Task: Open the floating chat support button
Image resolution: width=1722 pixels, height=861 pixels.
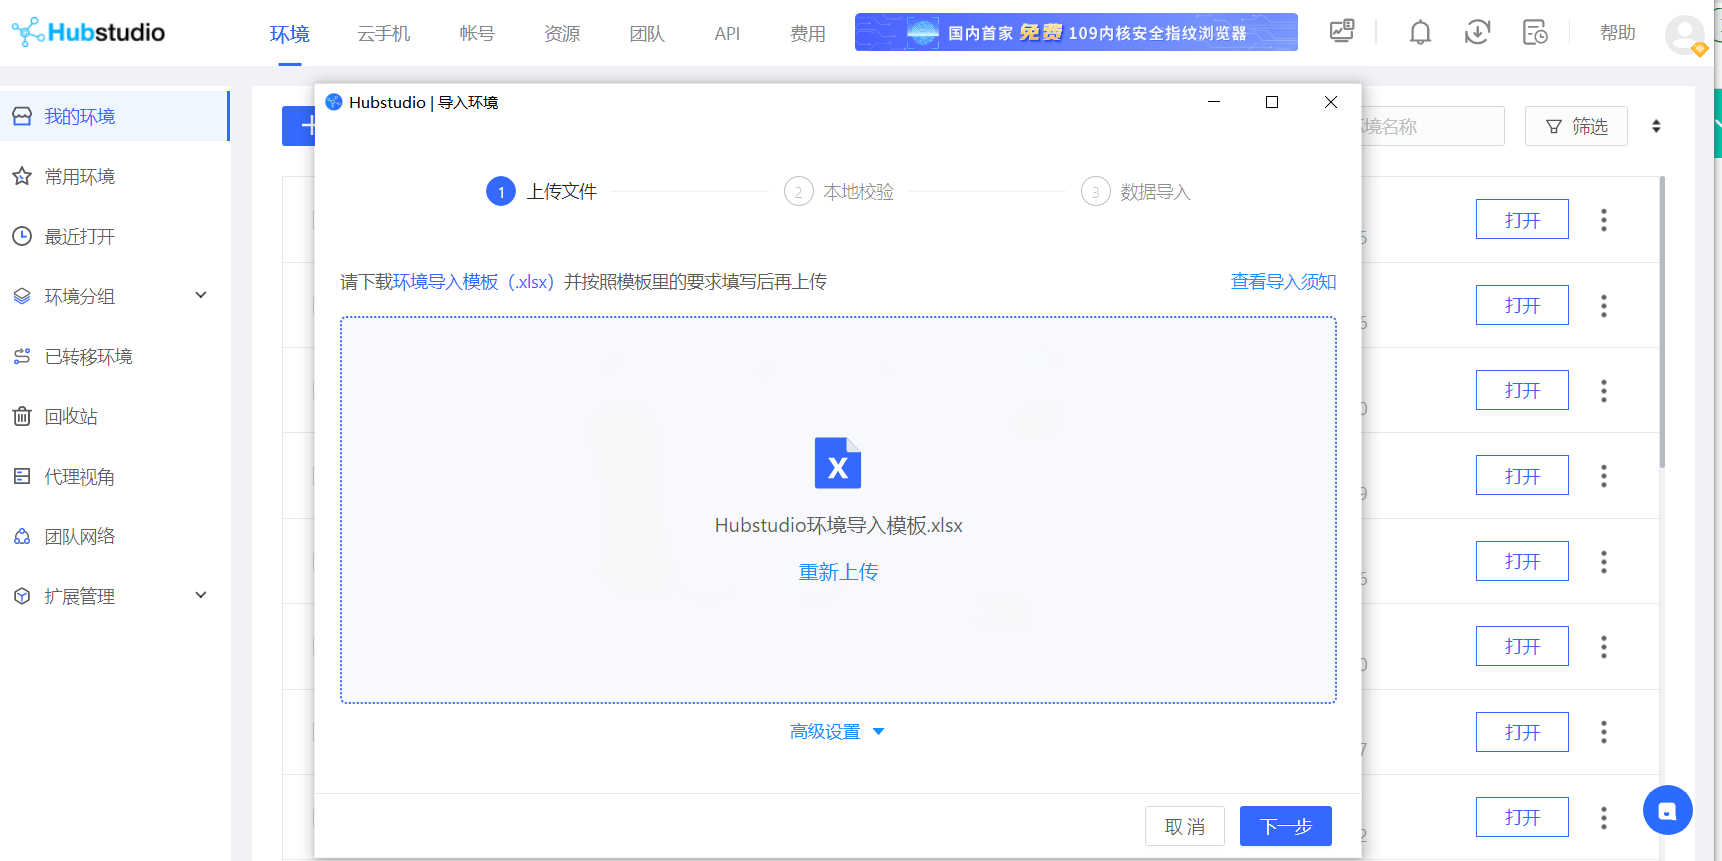Action: point(1667,810)
